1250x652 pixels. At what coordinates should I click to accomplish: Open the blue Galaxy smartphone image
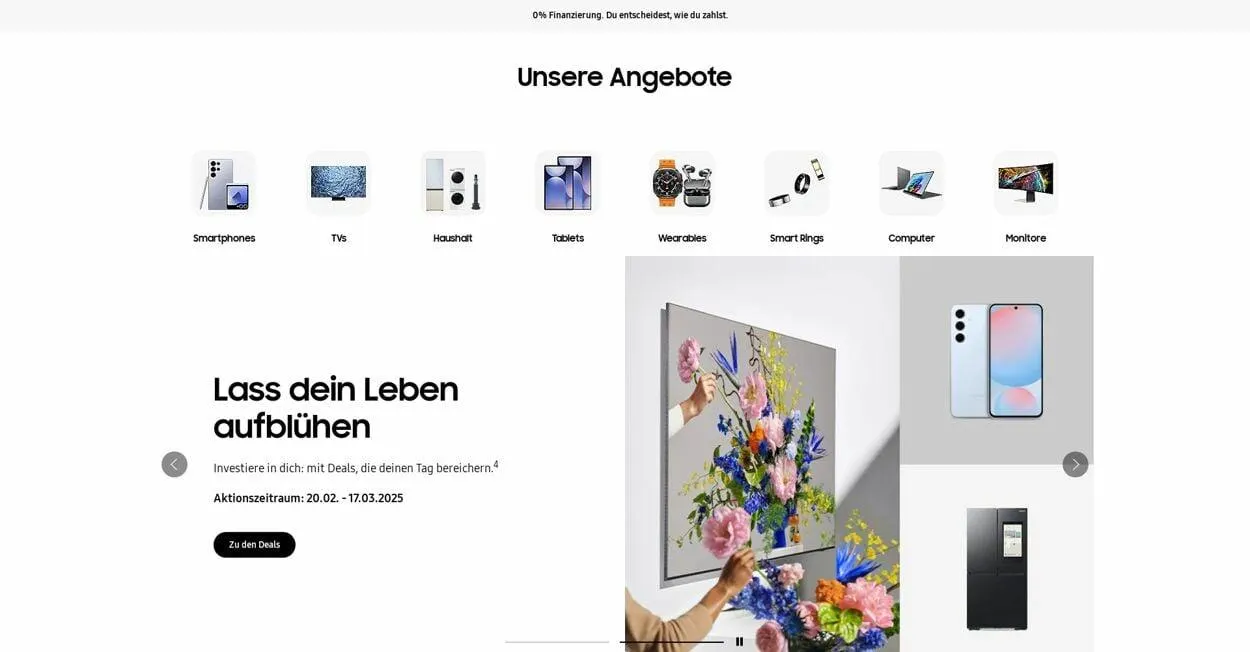point(997,360)
